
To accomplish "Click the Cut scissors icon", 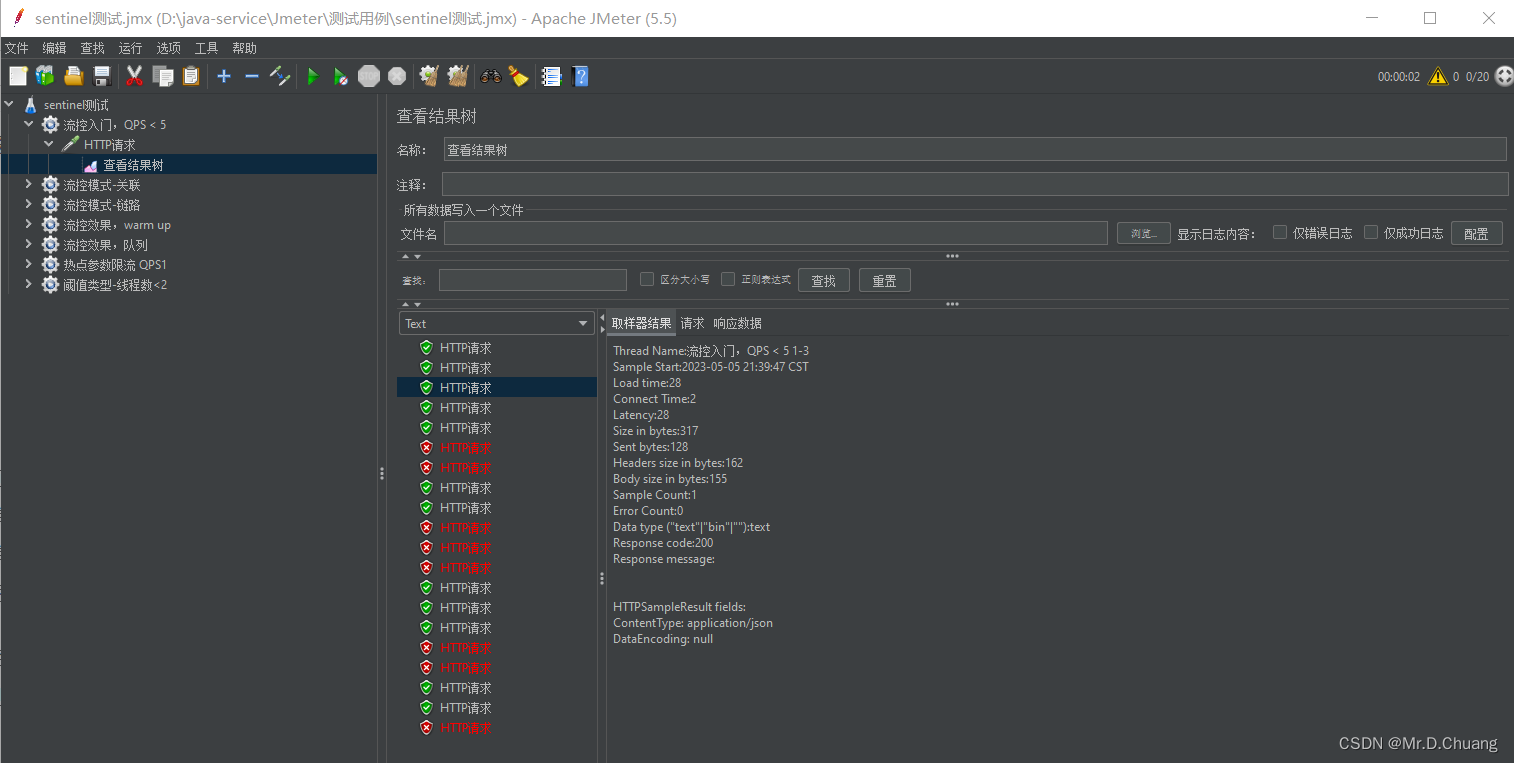I will [x=135, y=76].
